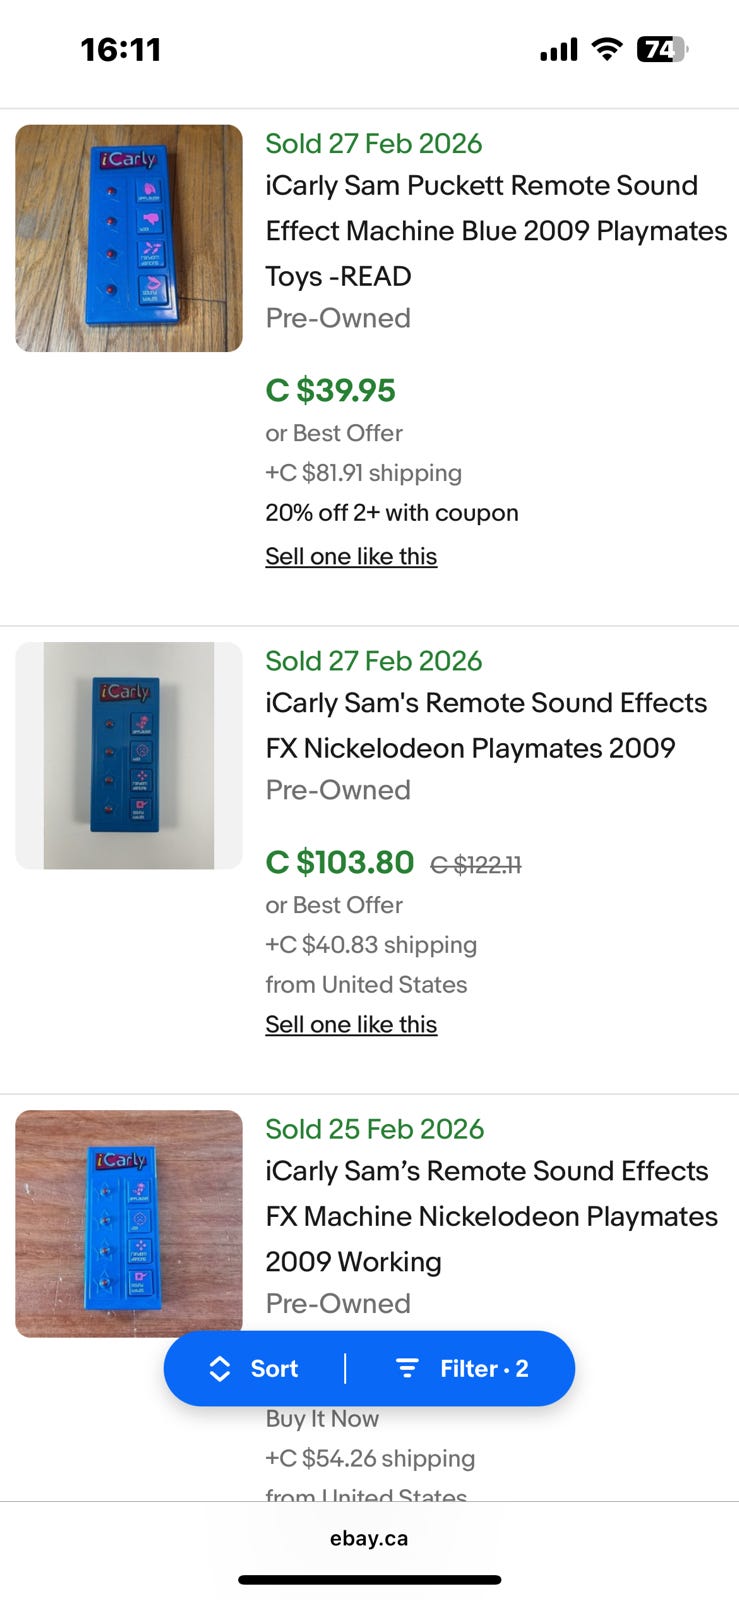Screen dimensions: 739x1600
Task: Tap the Sort arrows icon
Action: (219, 1369)
